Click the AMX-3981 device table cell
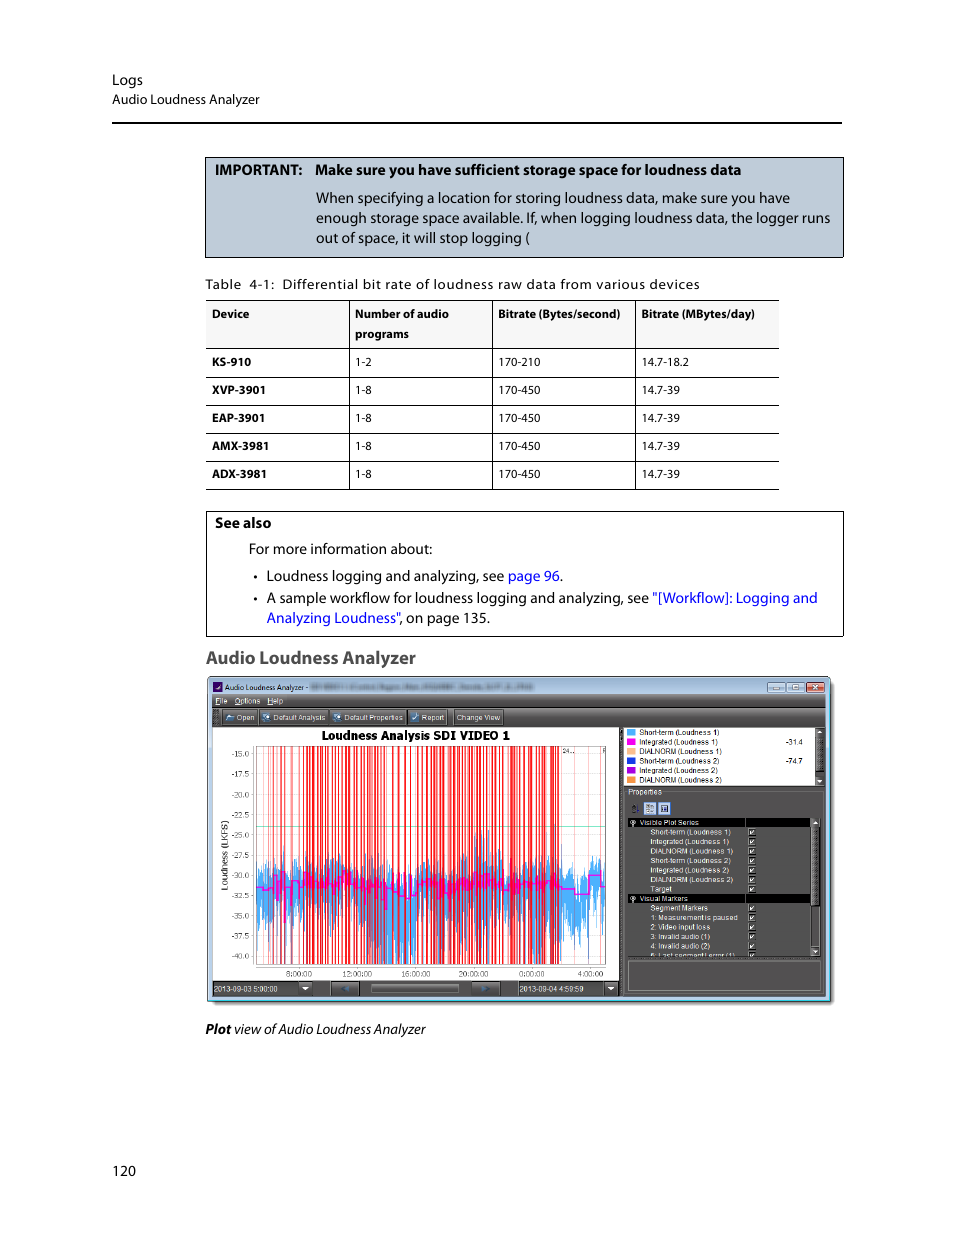Image resolution: width=954 pixels, height=1235 pixels. click(x=277, y=446)
